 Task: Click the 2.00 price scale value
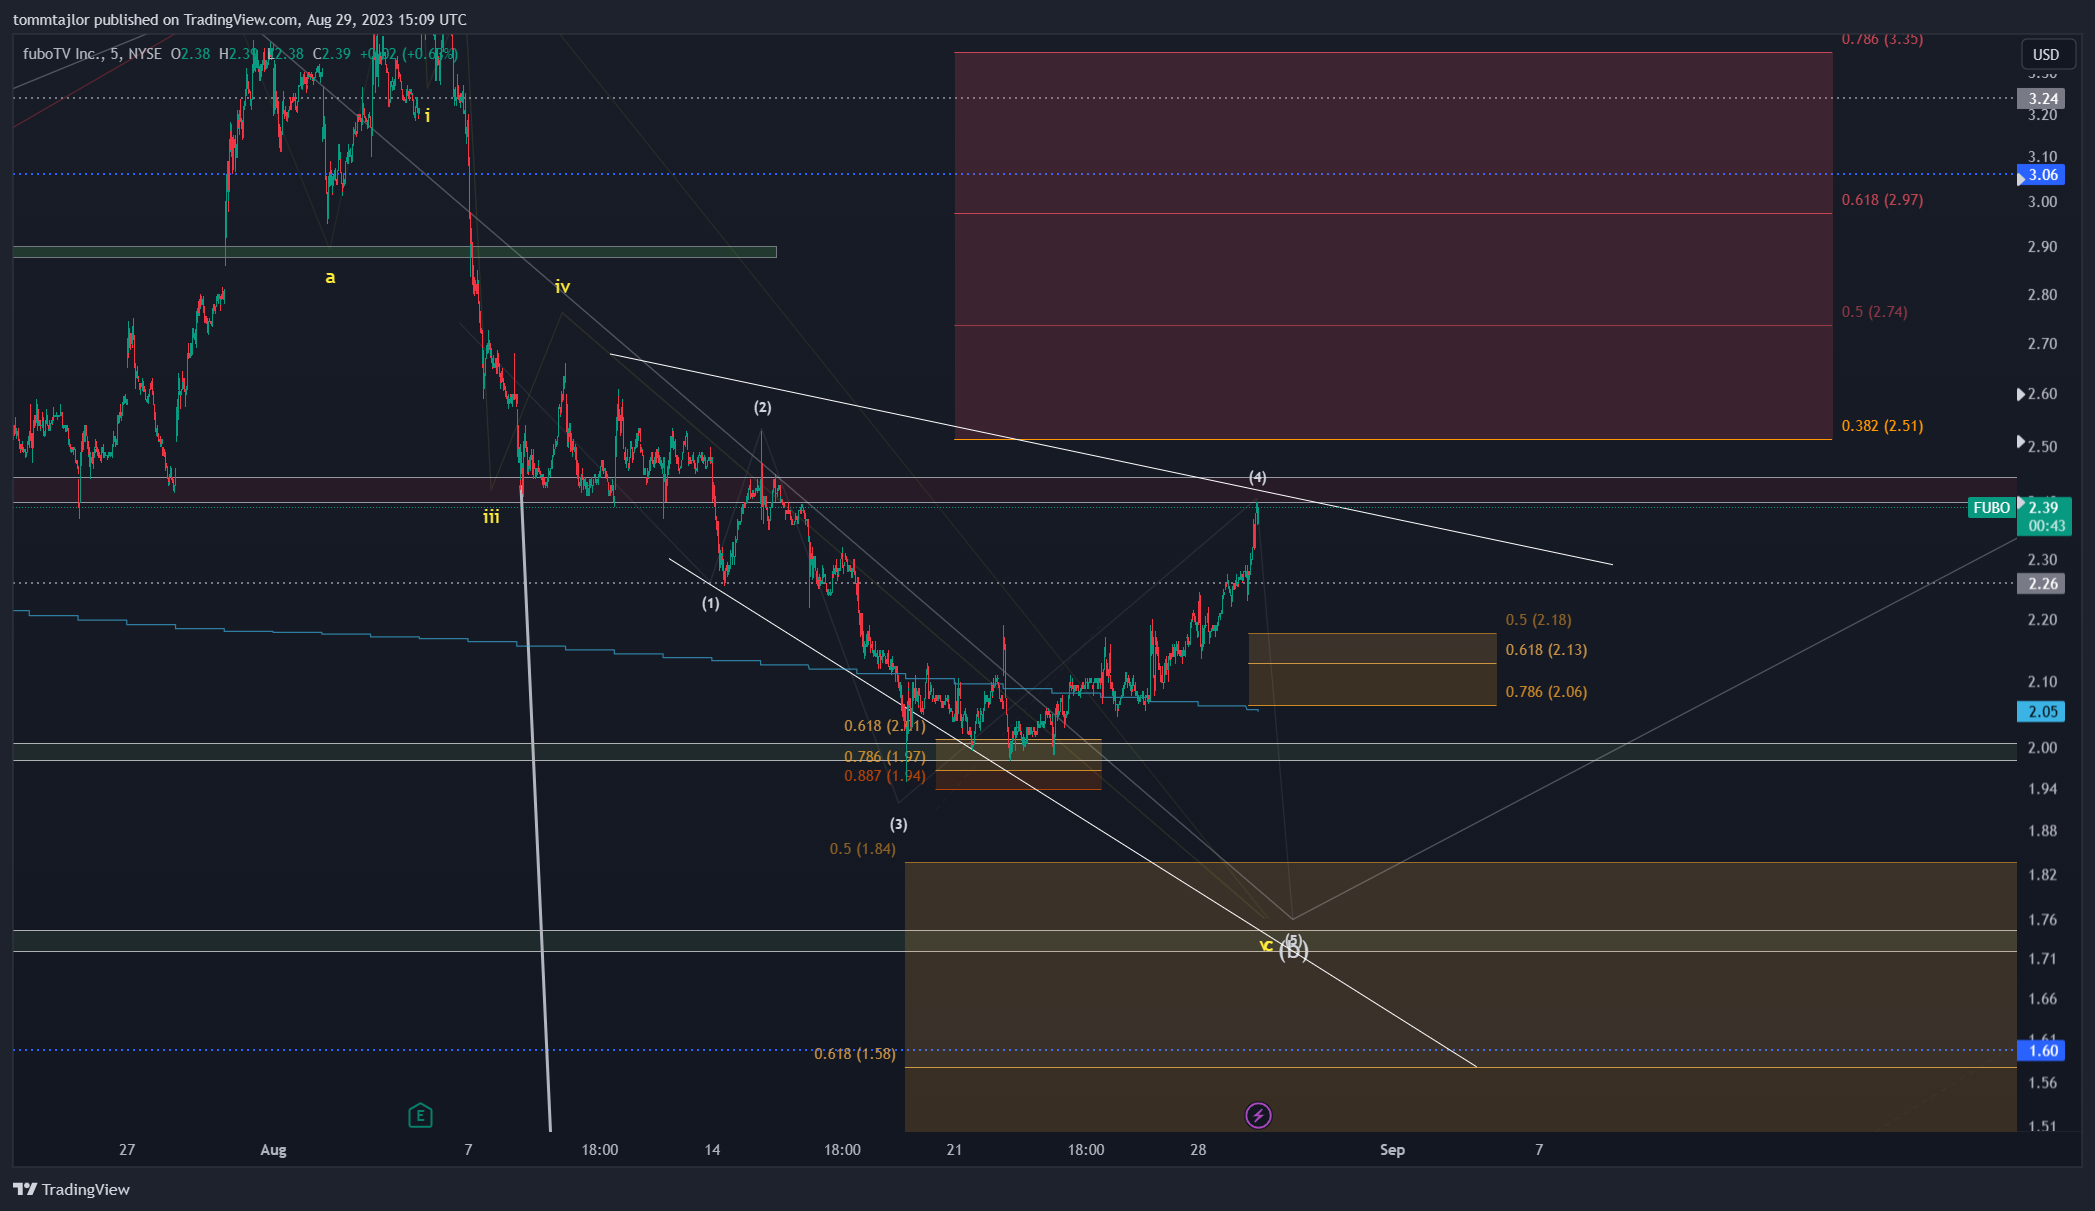(x=2042, y=748)
